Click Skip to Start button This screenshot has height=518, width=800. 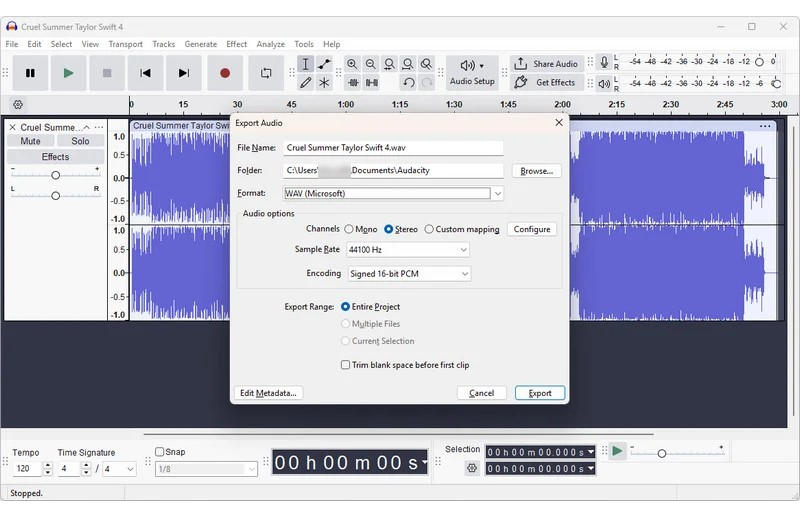pos(145,73)
